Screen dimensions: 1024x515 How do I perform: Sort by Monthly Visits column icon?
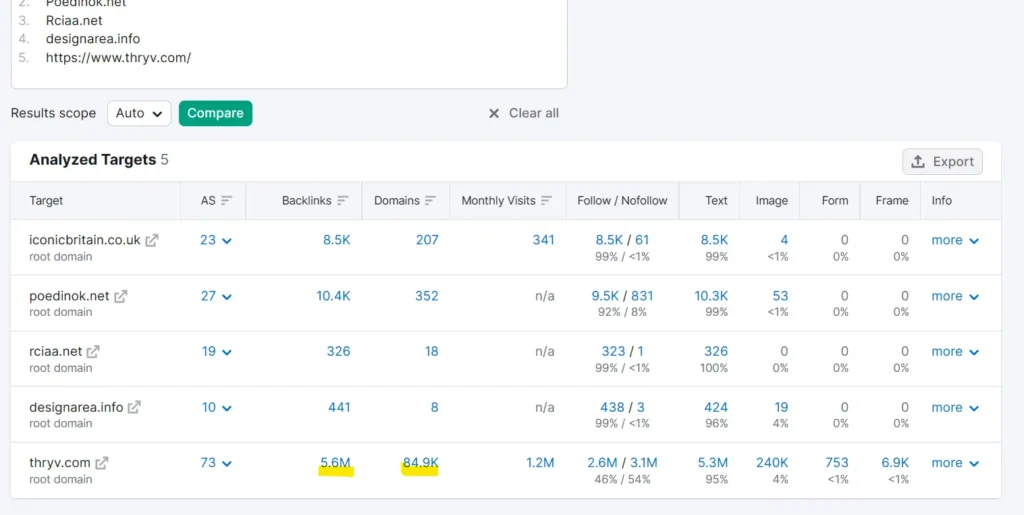[547, 201]
